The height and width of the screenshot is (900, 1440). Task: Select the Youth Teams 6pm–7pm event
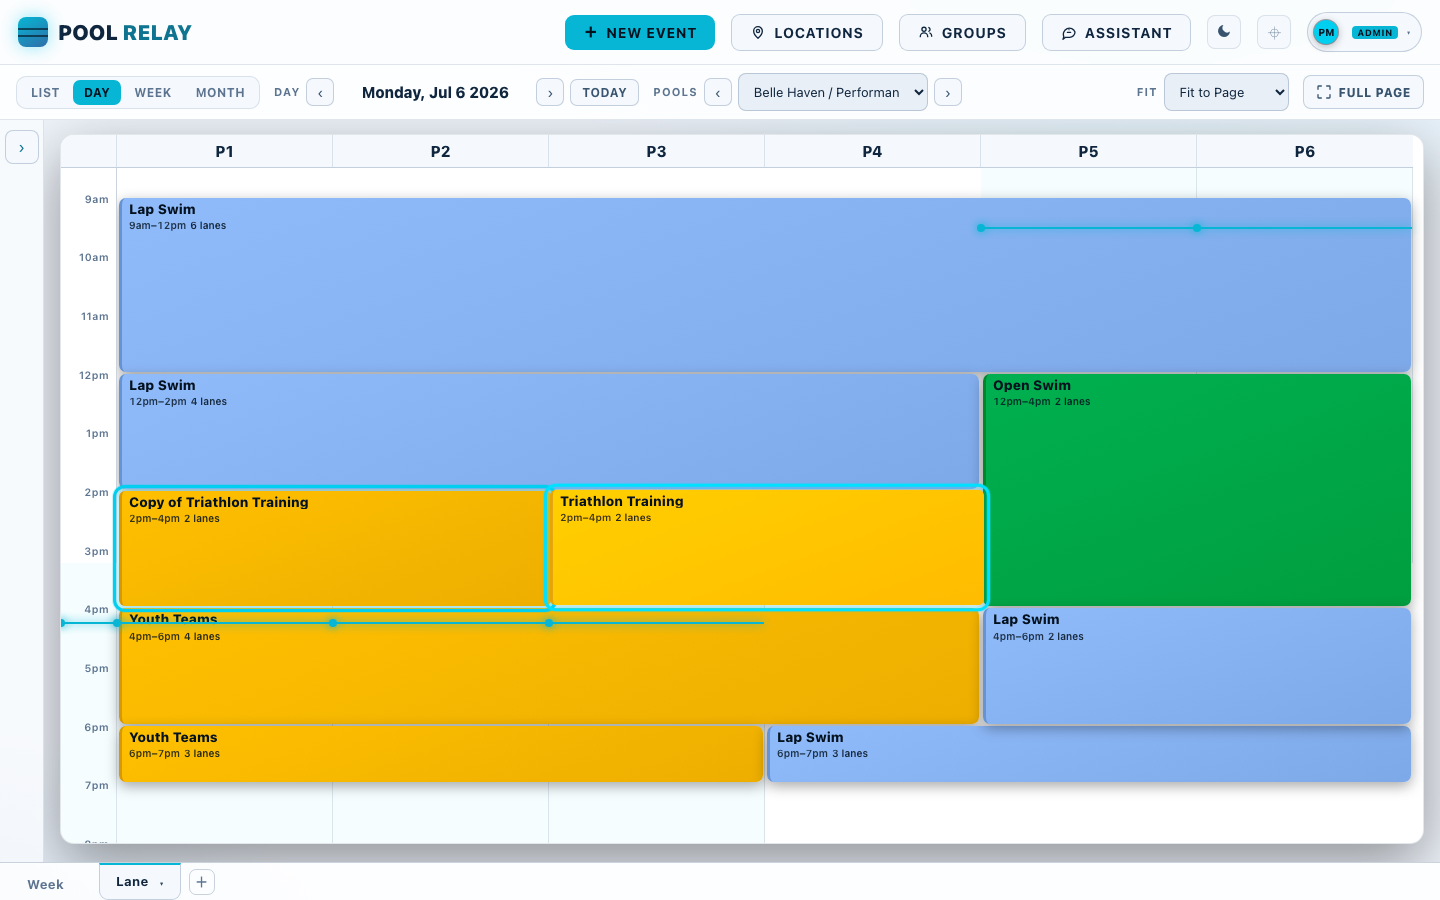click(x=441, y=754)
